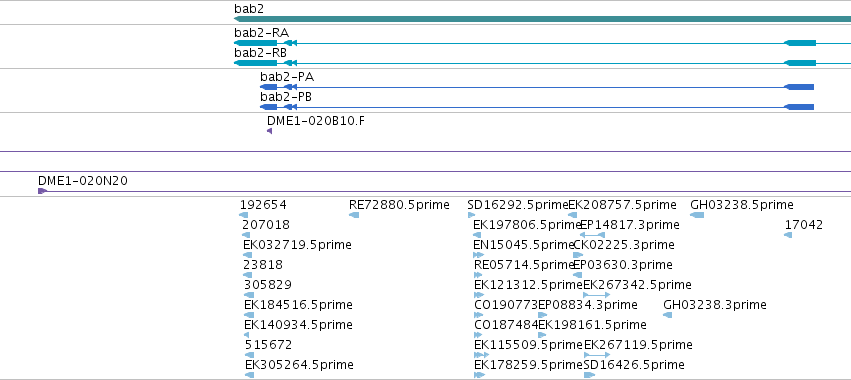Select the 192654 feature arrow
This screenshot has width=851, height=380.
click(x=244, y=215)
